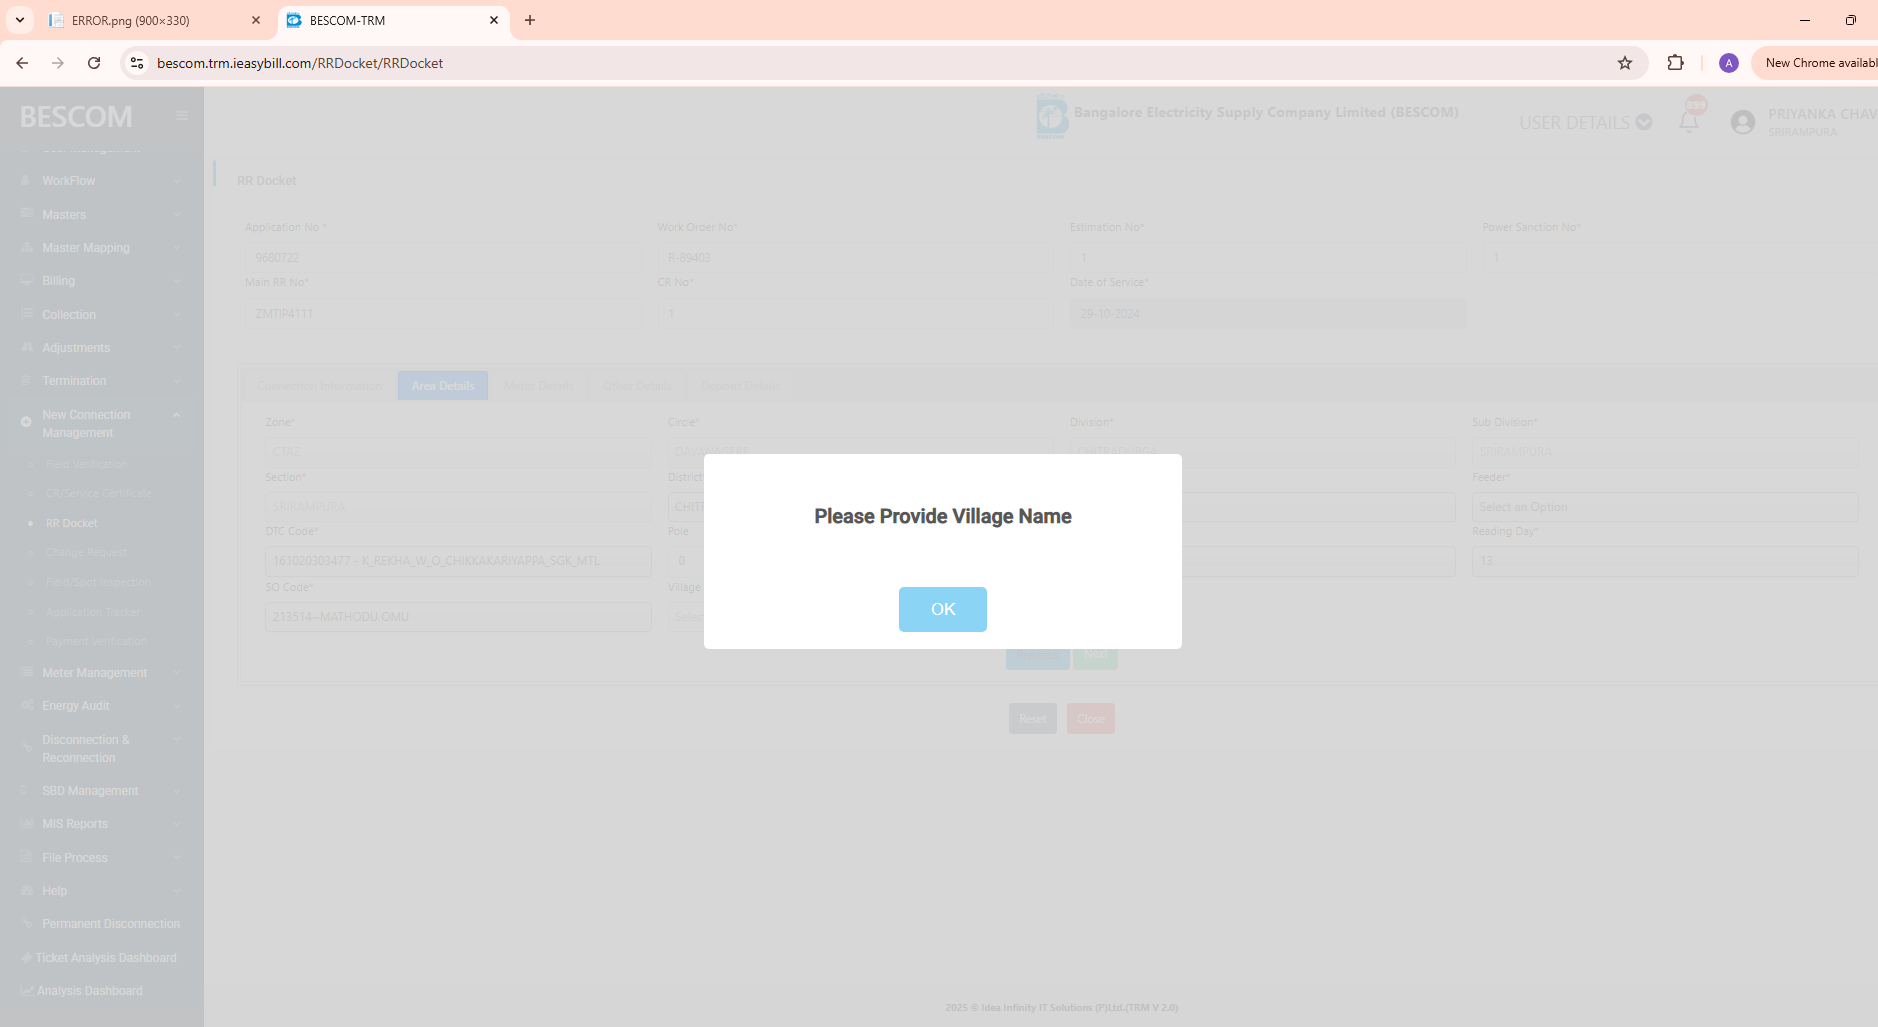Click the user account avatar icon

[1743, 122]
